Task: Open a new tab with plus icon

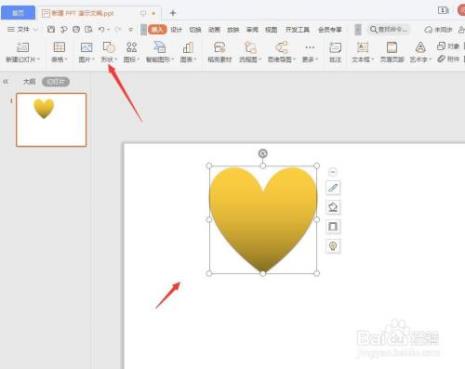Action: click(x=173, y=13)
